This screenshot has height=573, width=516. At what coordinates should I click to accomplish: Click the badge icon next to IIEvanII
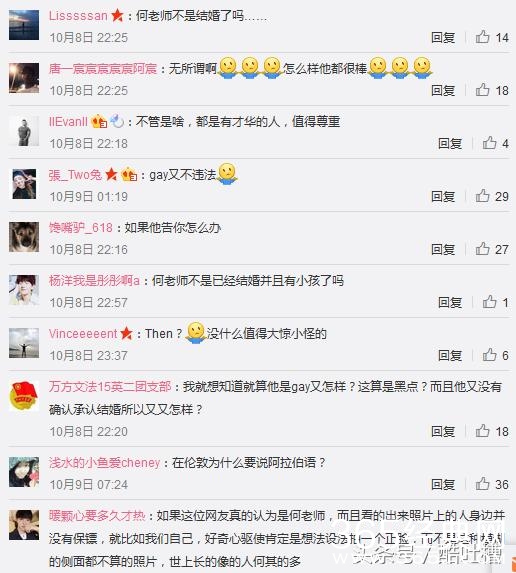click(99, 121)
